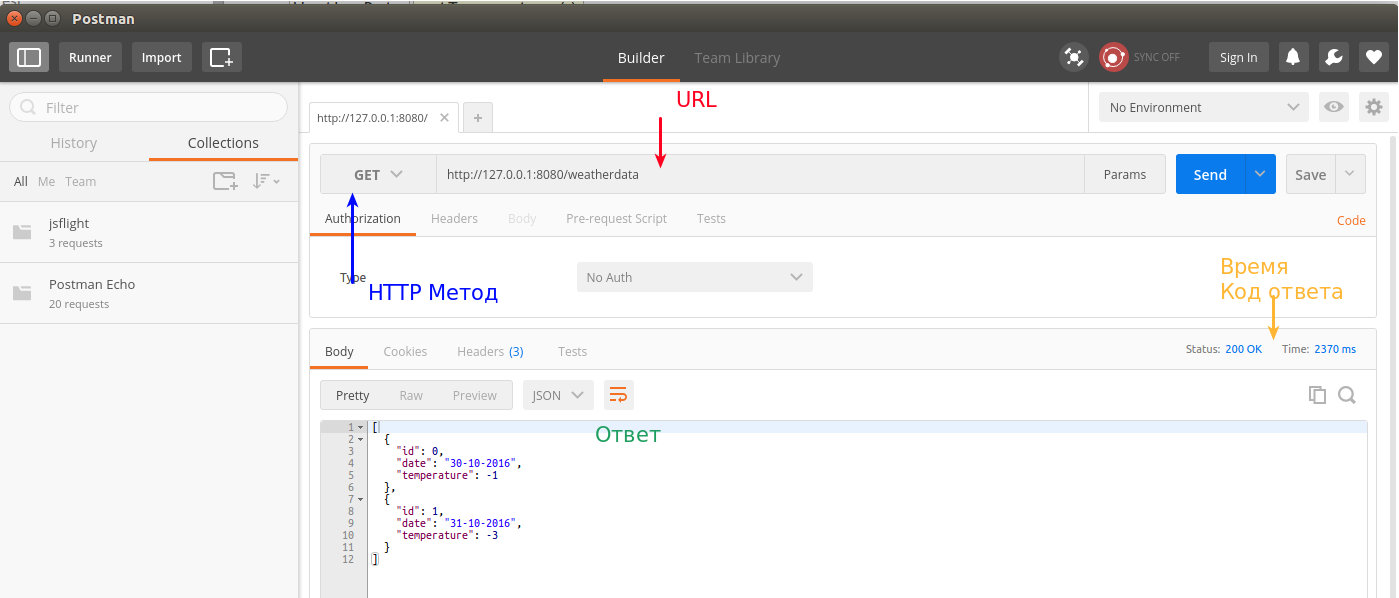Toggle line wrap icon in response
This screenshot has width=1399, height=598.
(618, 395)
